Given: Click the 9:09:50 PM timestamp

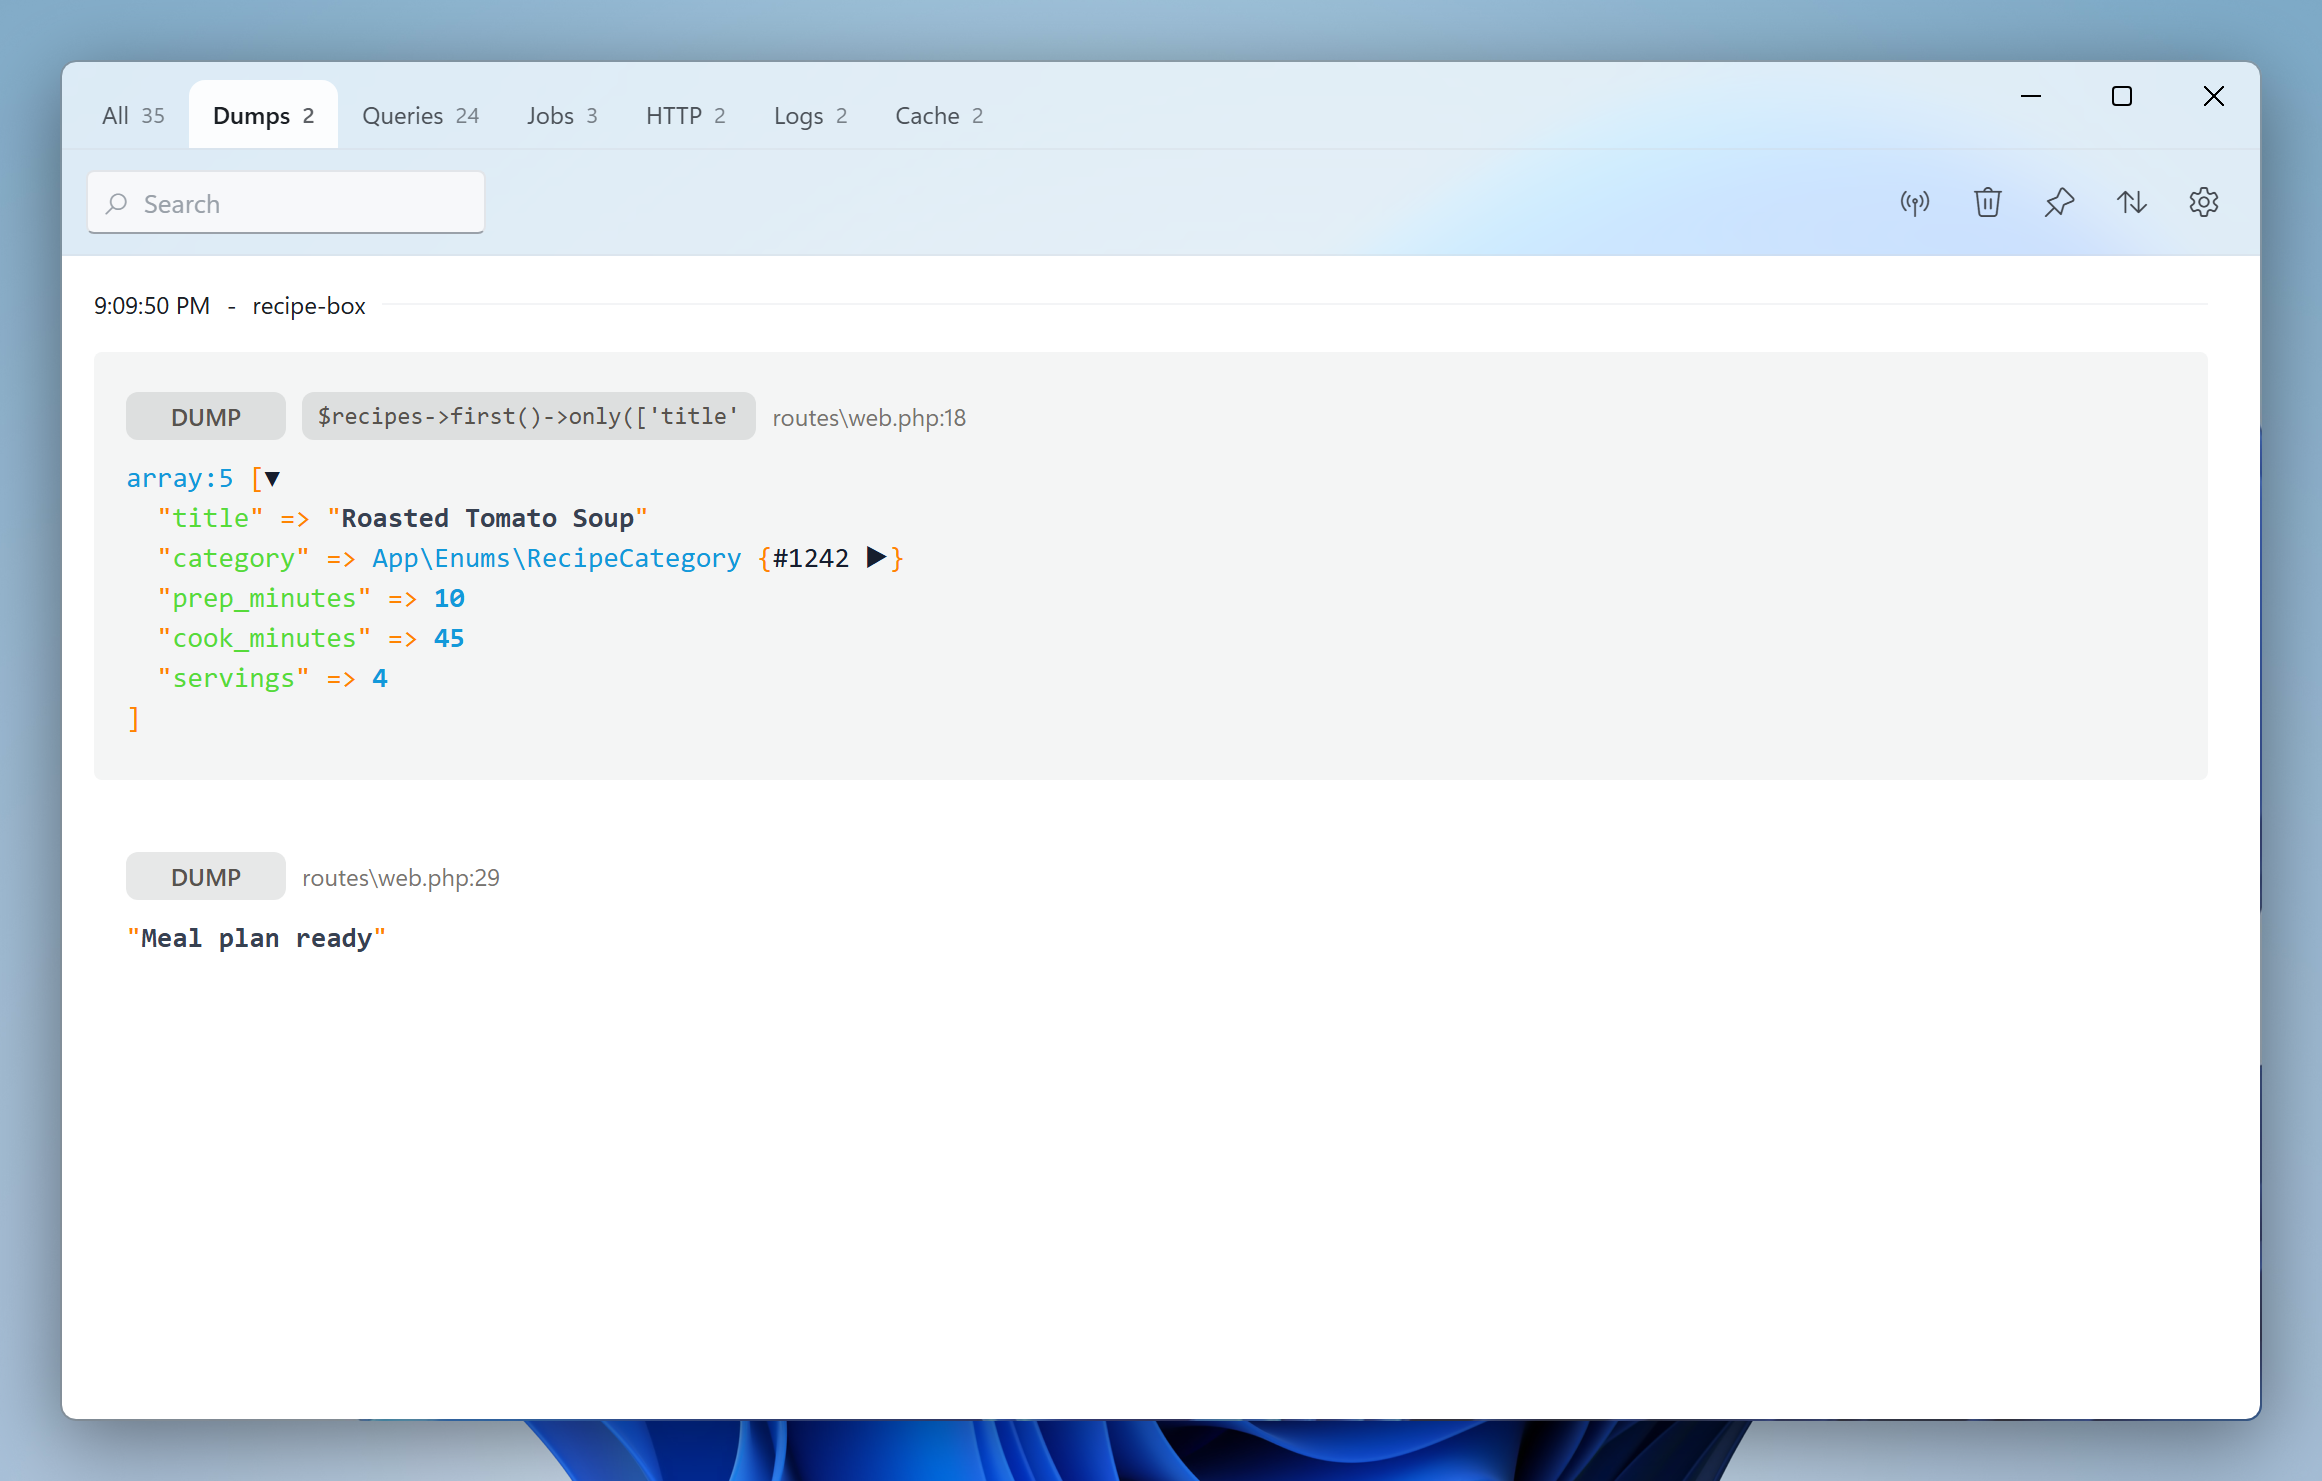Looking at the screenshot, I should (x=152, y=306).
